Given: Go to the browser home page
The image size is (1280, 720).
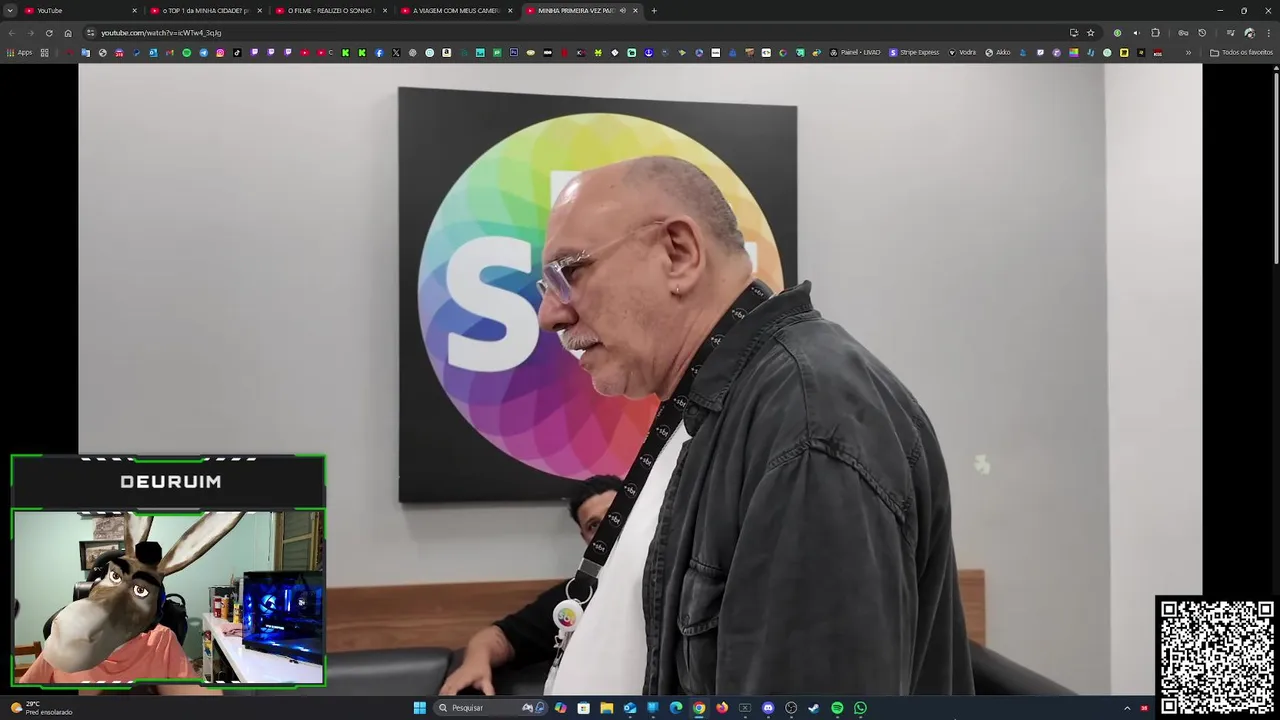Looking at the screenshot, I should [68, 33].
